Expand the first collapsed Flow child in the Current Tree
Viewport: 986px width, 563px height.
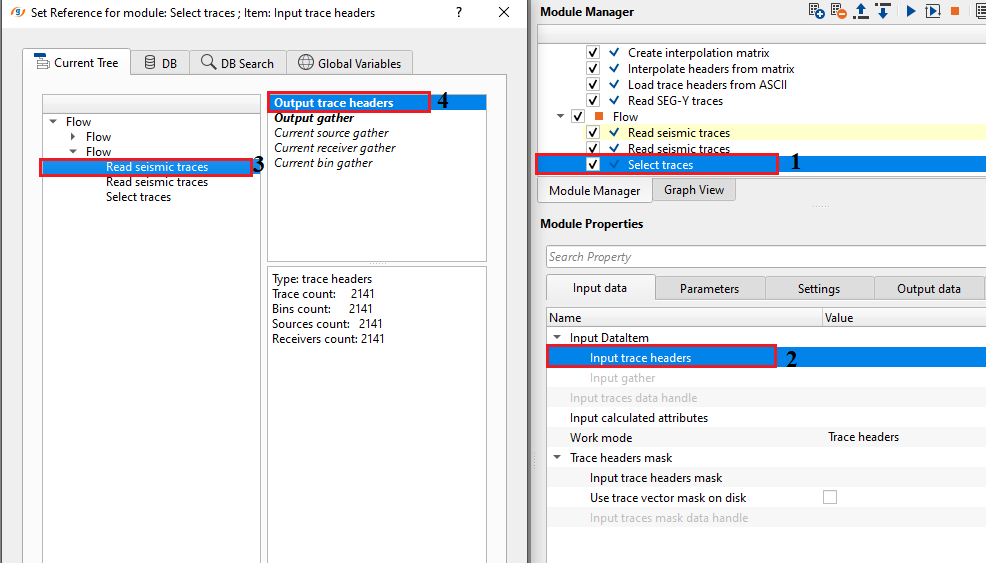point(73,137)
